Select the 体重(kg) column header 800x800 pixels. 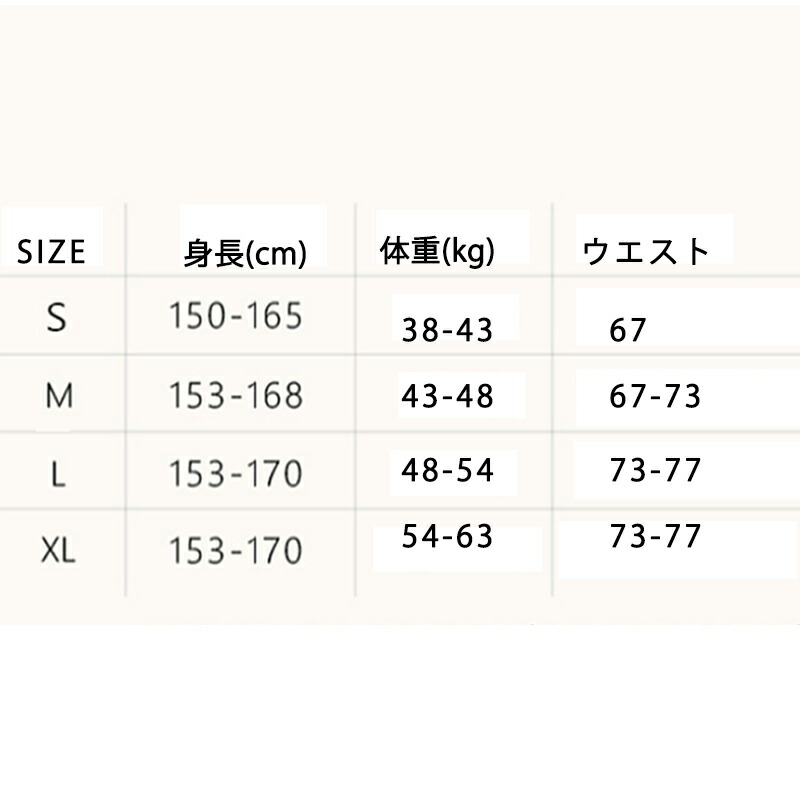click(438, 252)
